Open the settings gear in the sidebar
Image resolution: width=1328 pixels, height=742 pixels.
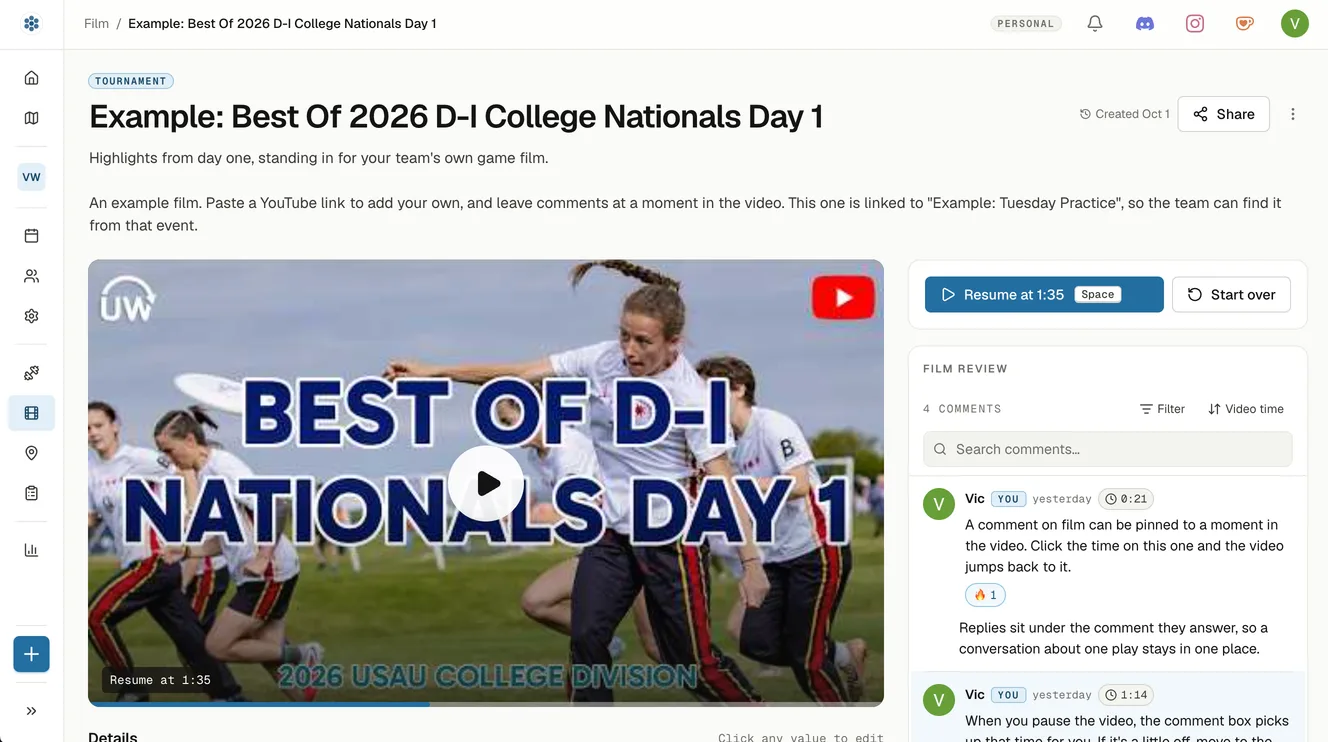[x=31, y=316]
